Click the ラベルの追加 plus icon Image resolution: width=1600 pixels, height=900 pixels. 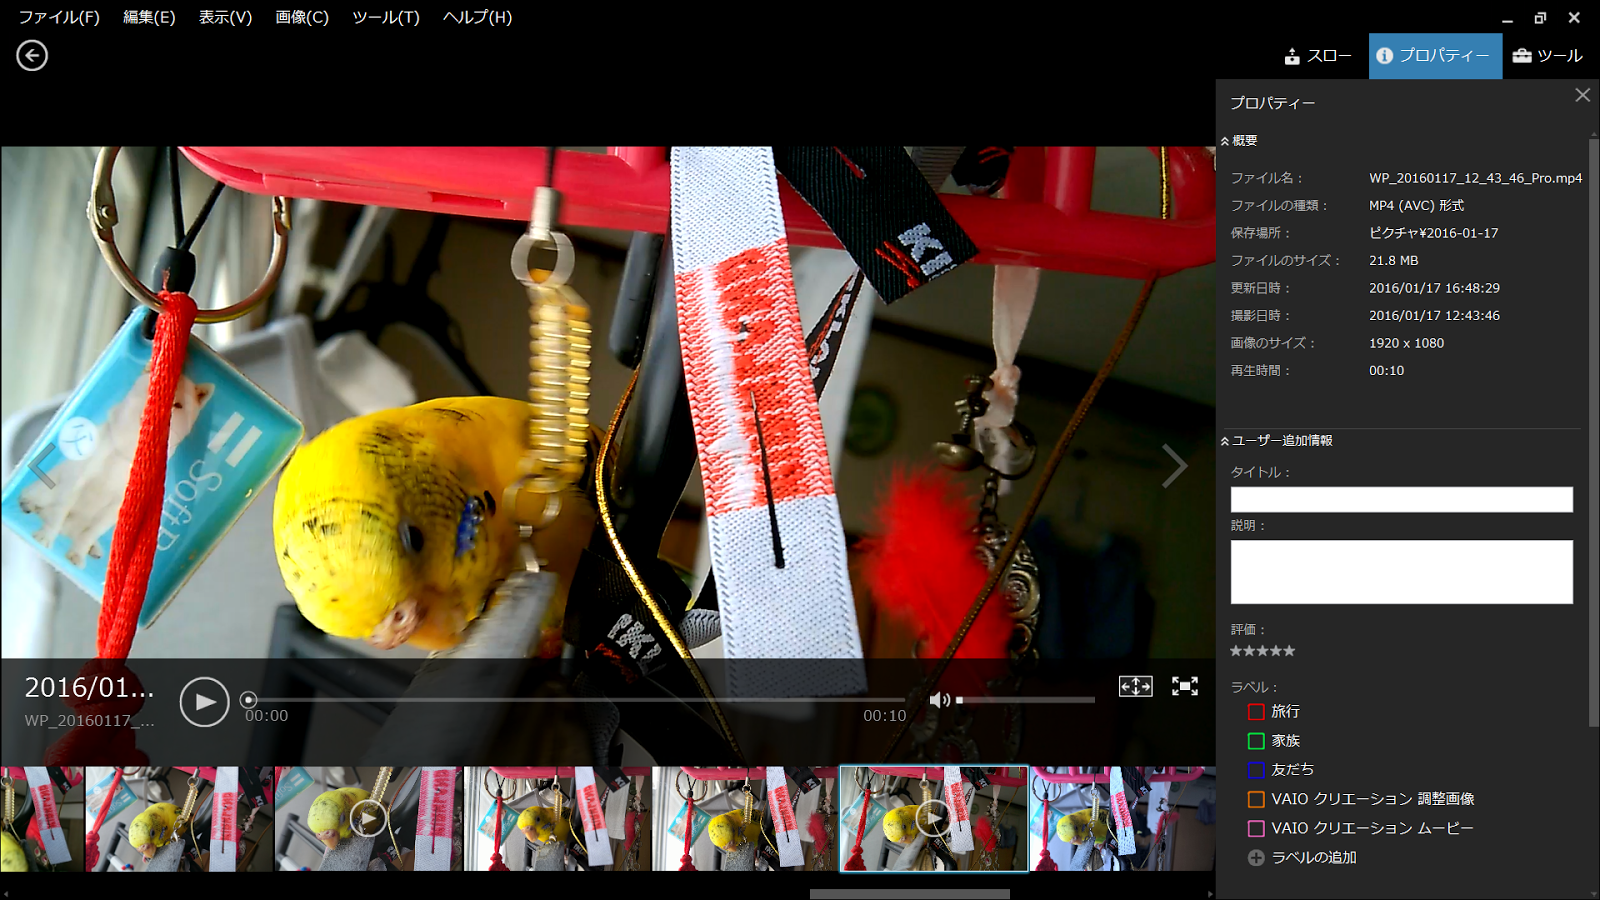click(x=1256, y=857)
